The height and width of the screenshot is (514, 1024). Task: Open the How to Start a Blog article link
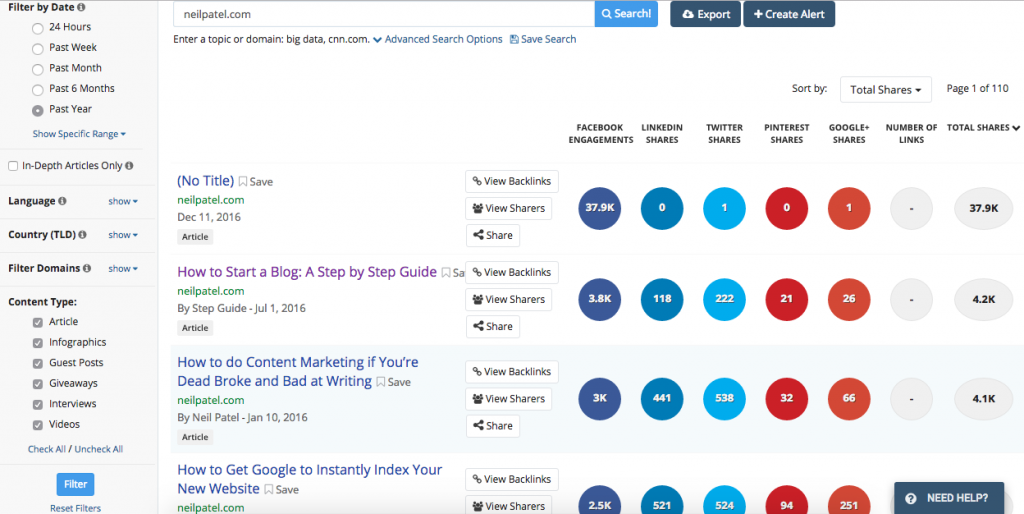307,272
